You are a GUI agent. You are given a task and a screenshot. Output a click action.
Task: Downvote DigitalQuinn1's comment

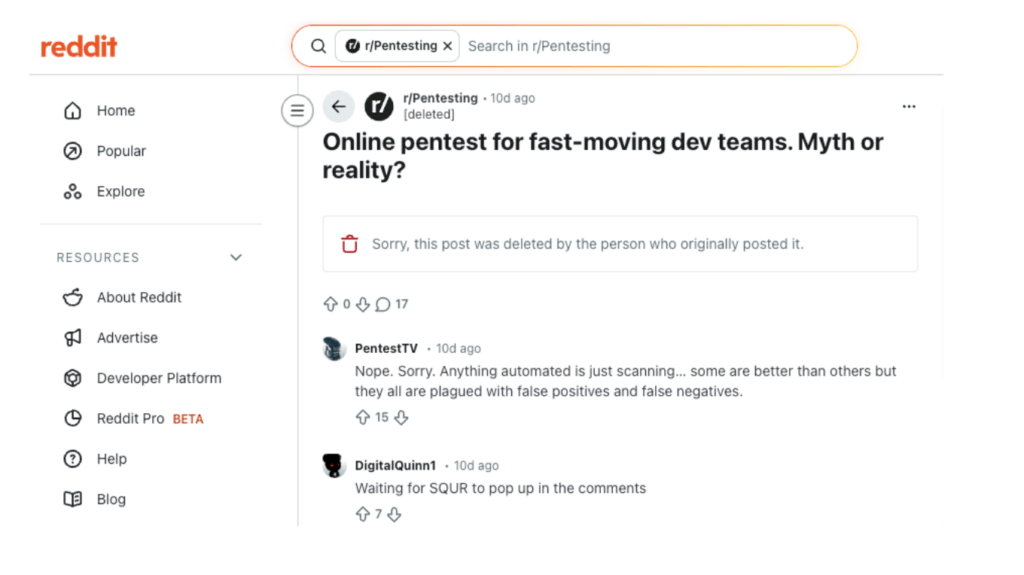(394, 514)
